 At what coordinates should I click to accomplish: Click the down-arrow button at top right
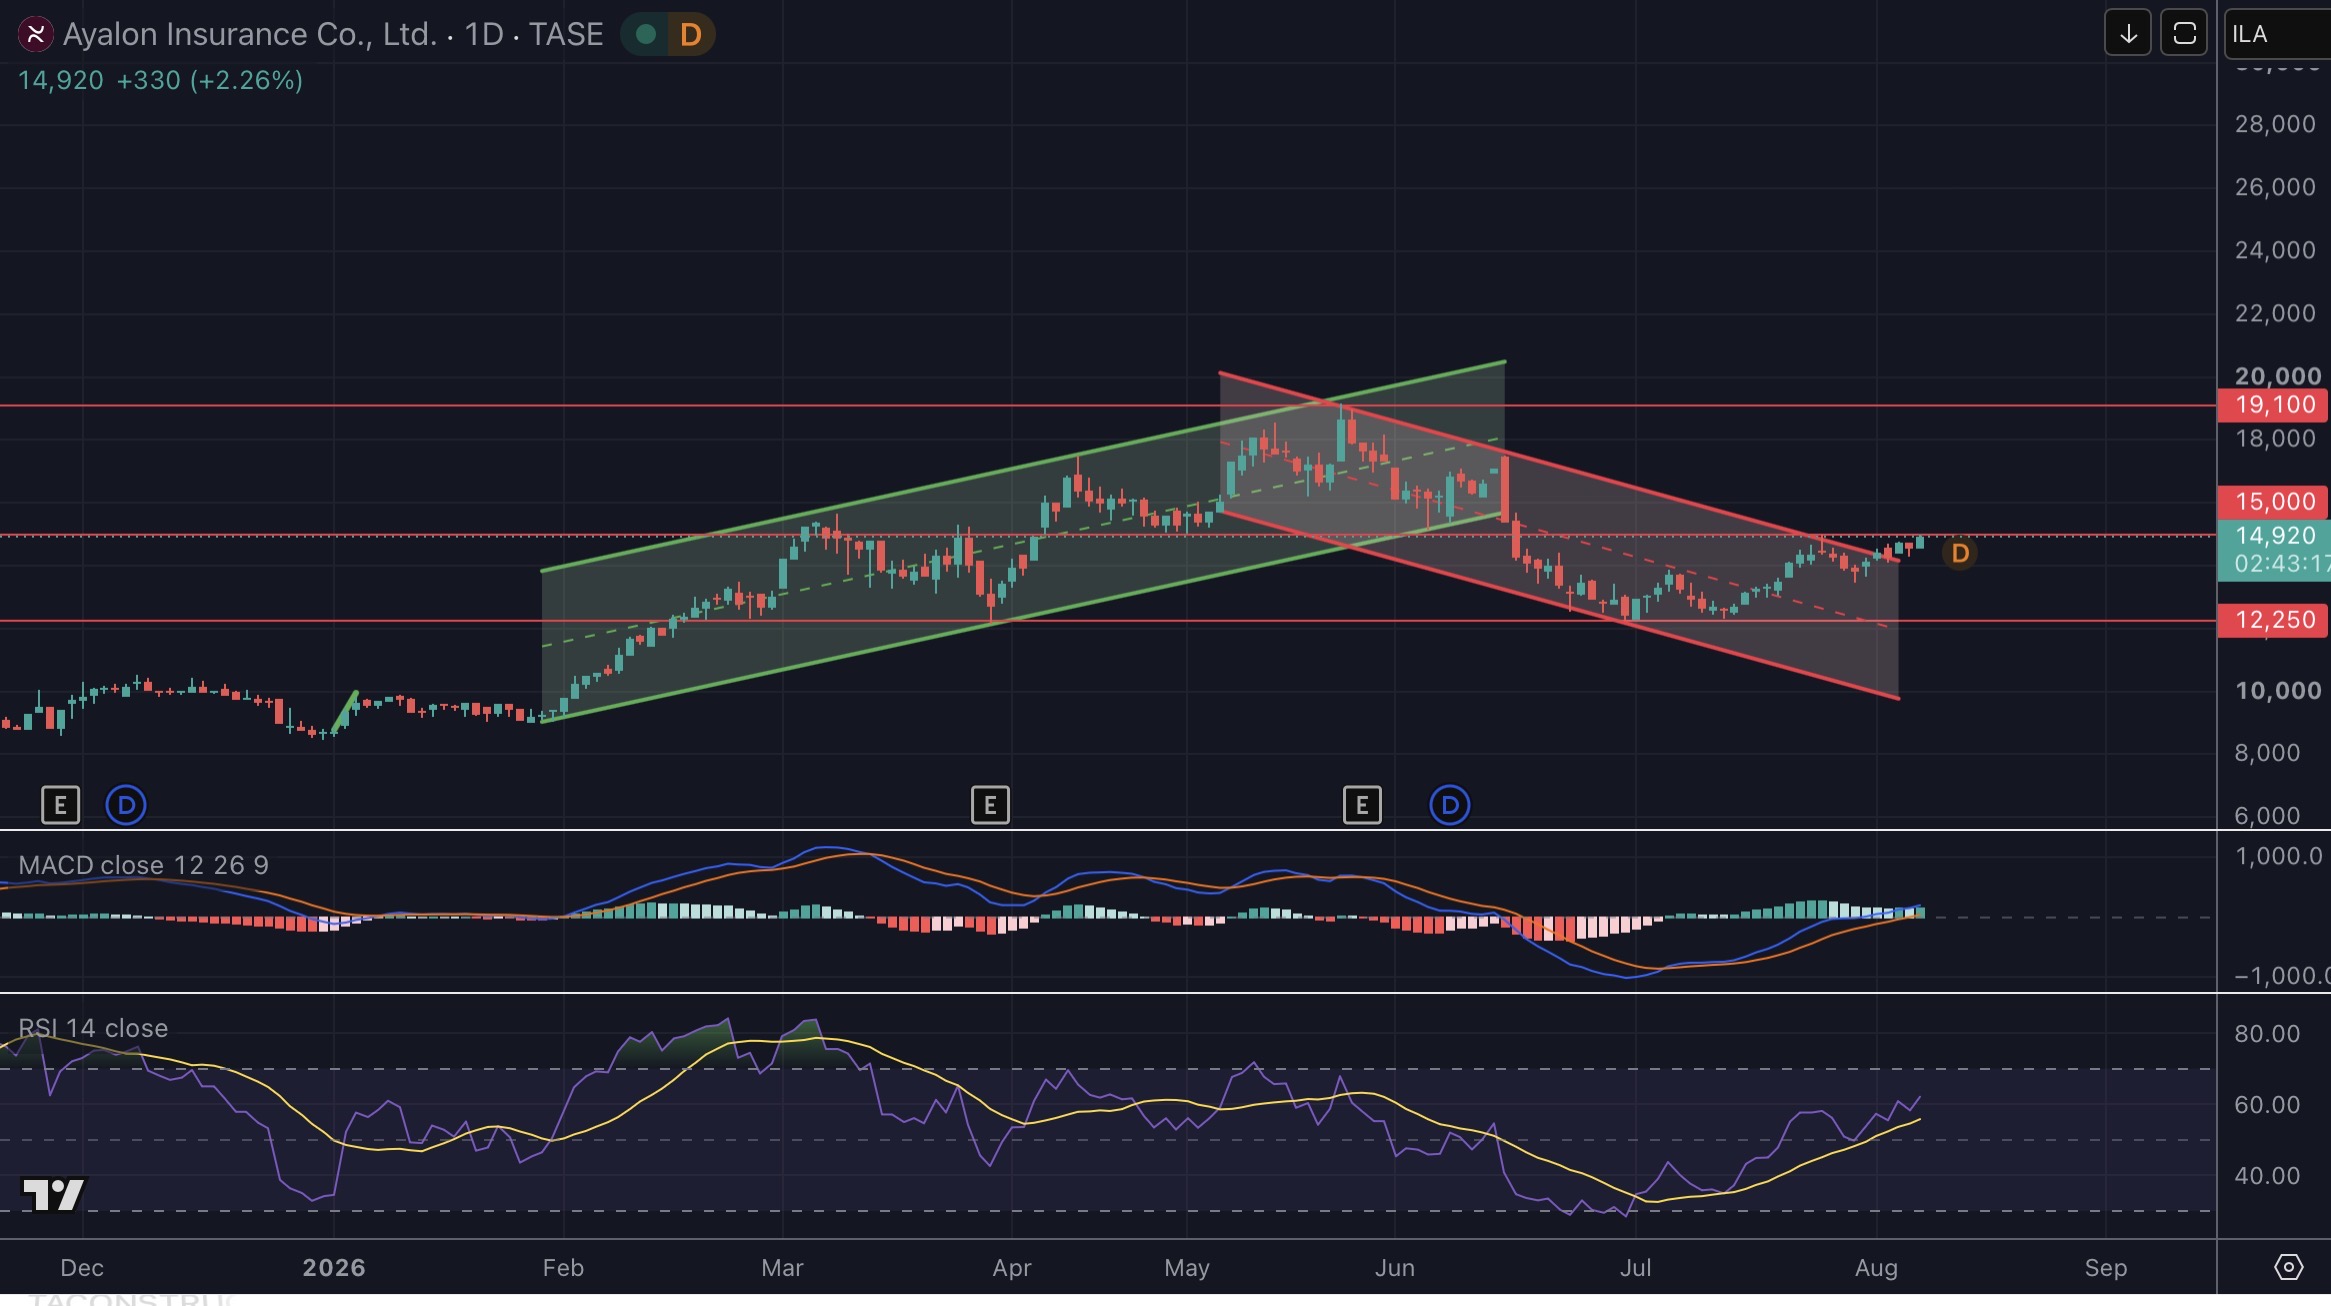click(x=2128, y=34)
